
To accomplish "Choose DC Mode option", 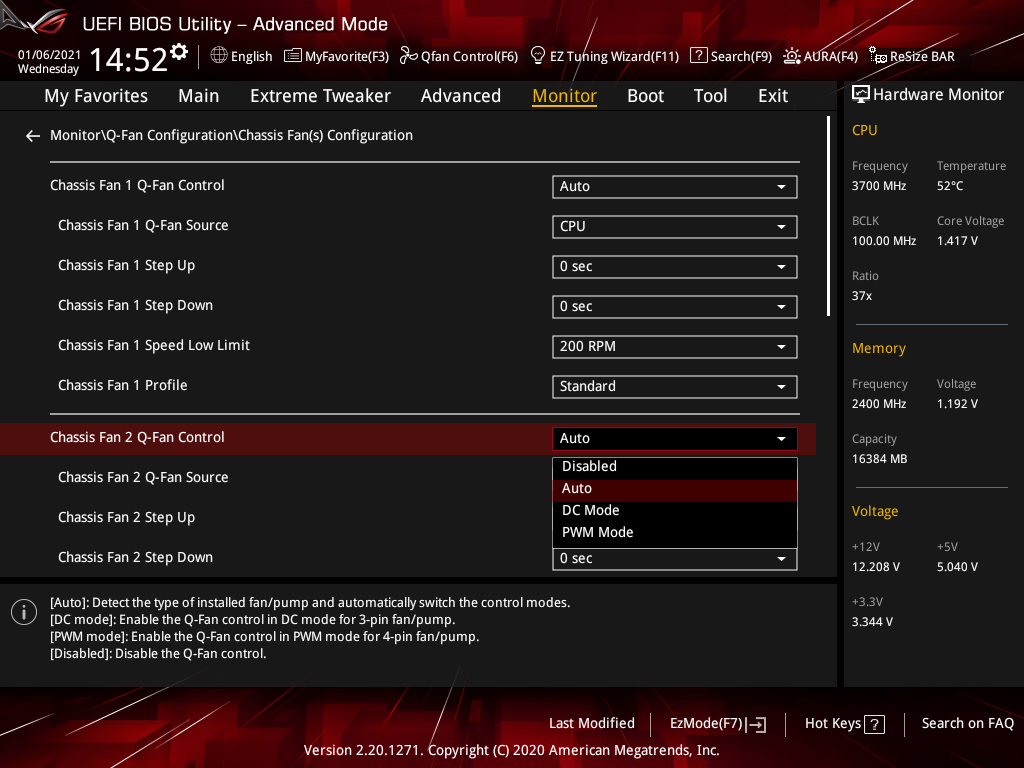I will click(x=675, y=511).
